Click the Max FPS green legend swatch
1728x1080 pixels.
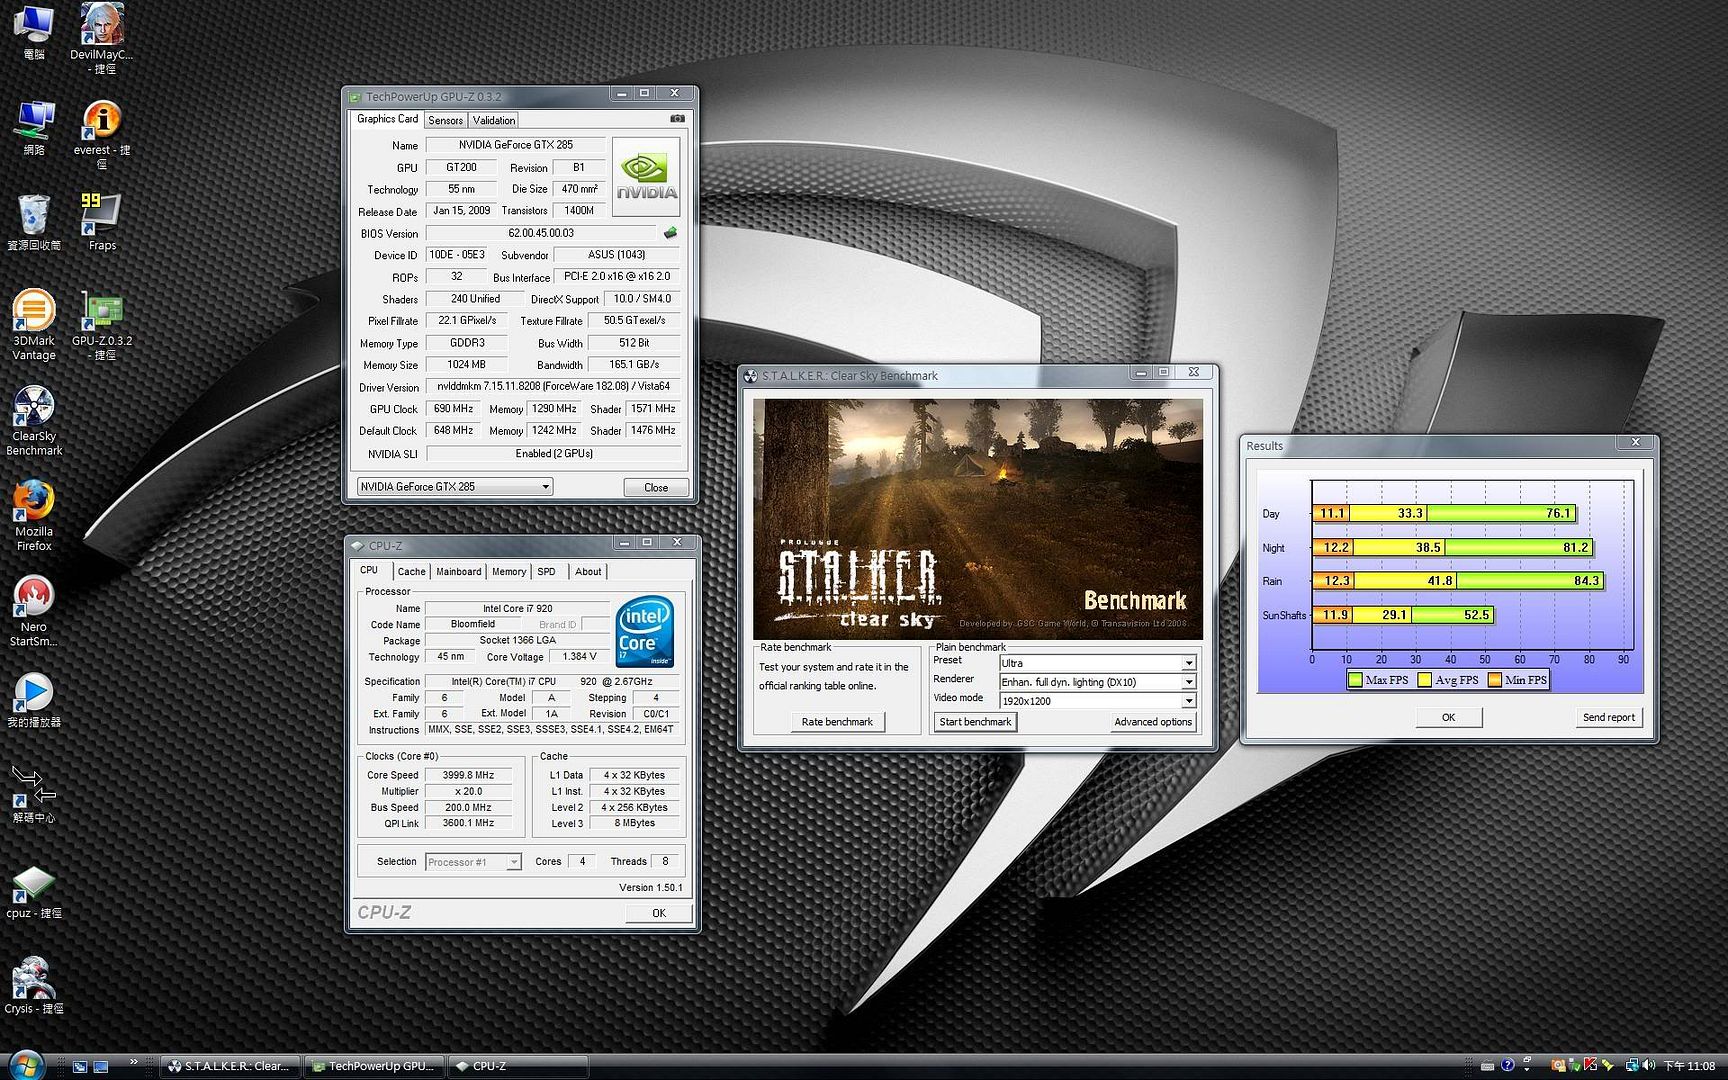pos(1355,680)
